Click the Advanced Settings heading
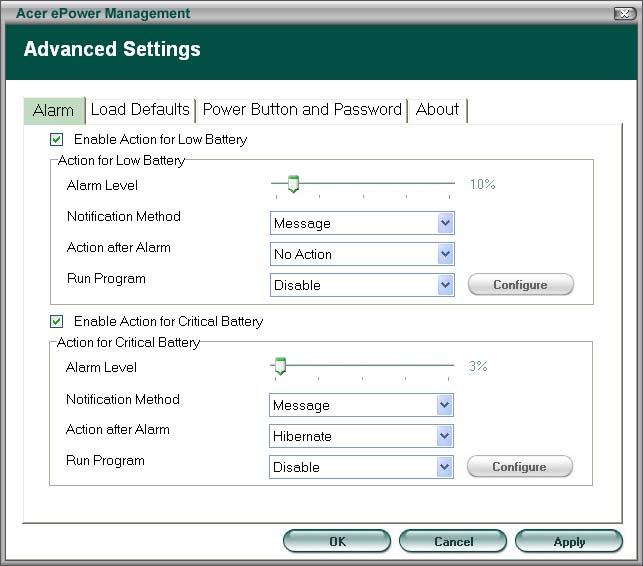This screenshot has height=566, width=643. pos(112,49)
